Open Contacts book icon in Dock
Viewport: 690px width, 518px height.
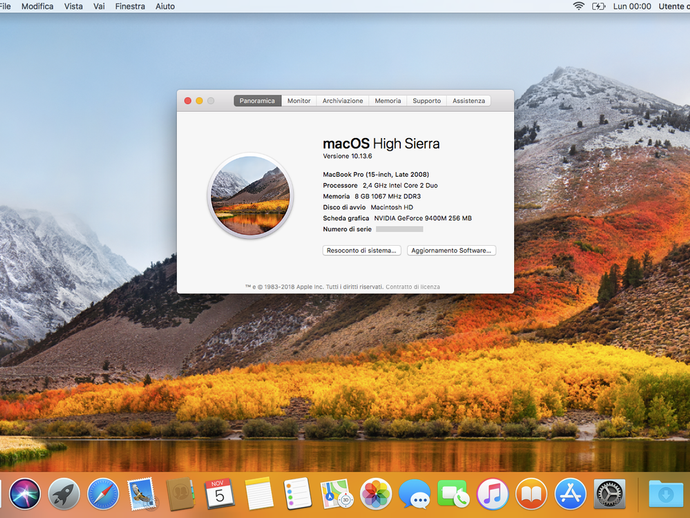180,494
